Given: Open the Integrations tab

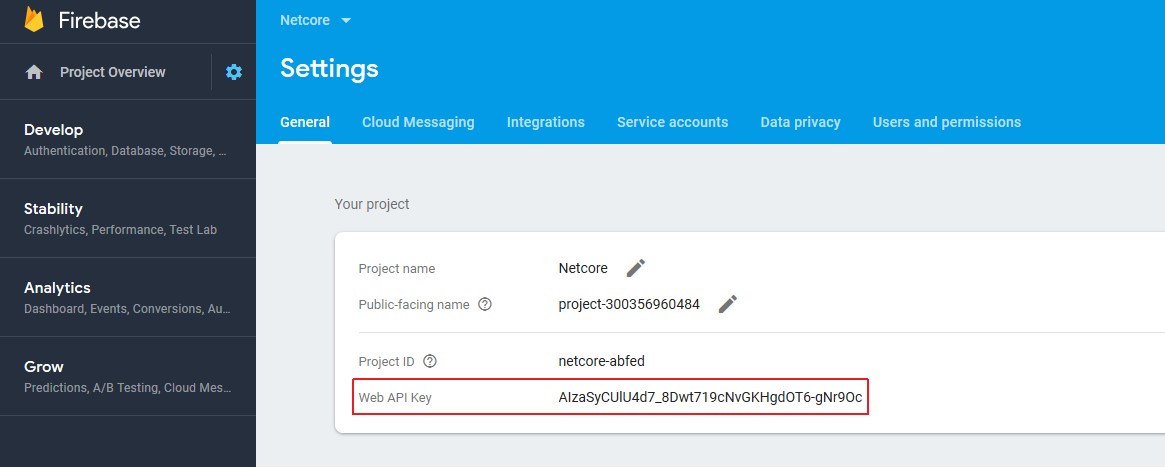Looking at the screenshot, I should pos(545,122).
